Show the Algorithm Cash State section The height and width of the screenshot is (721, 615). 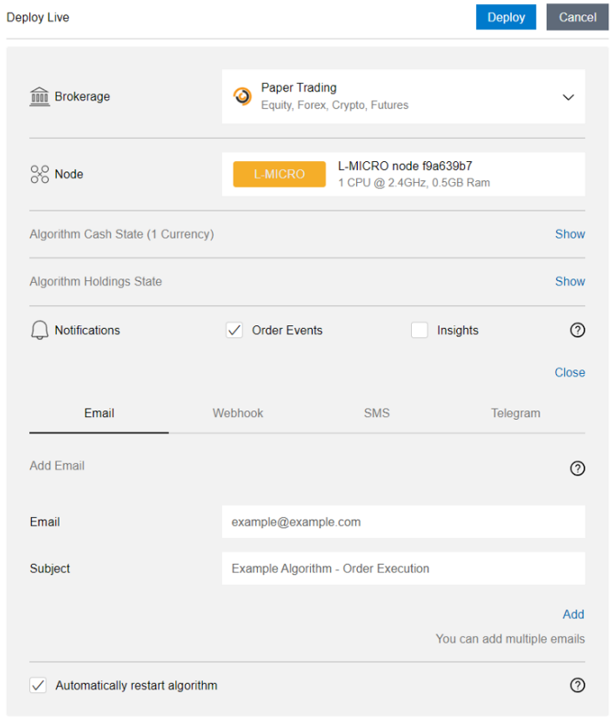[x=570, y=234]
